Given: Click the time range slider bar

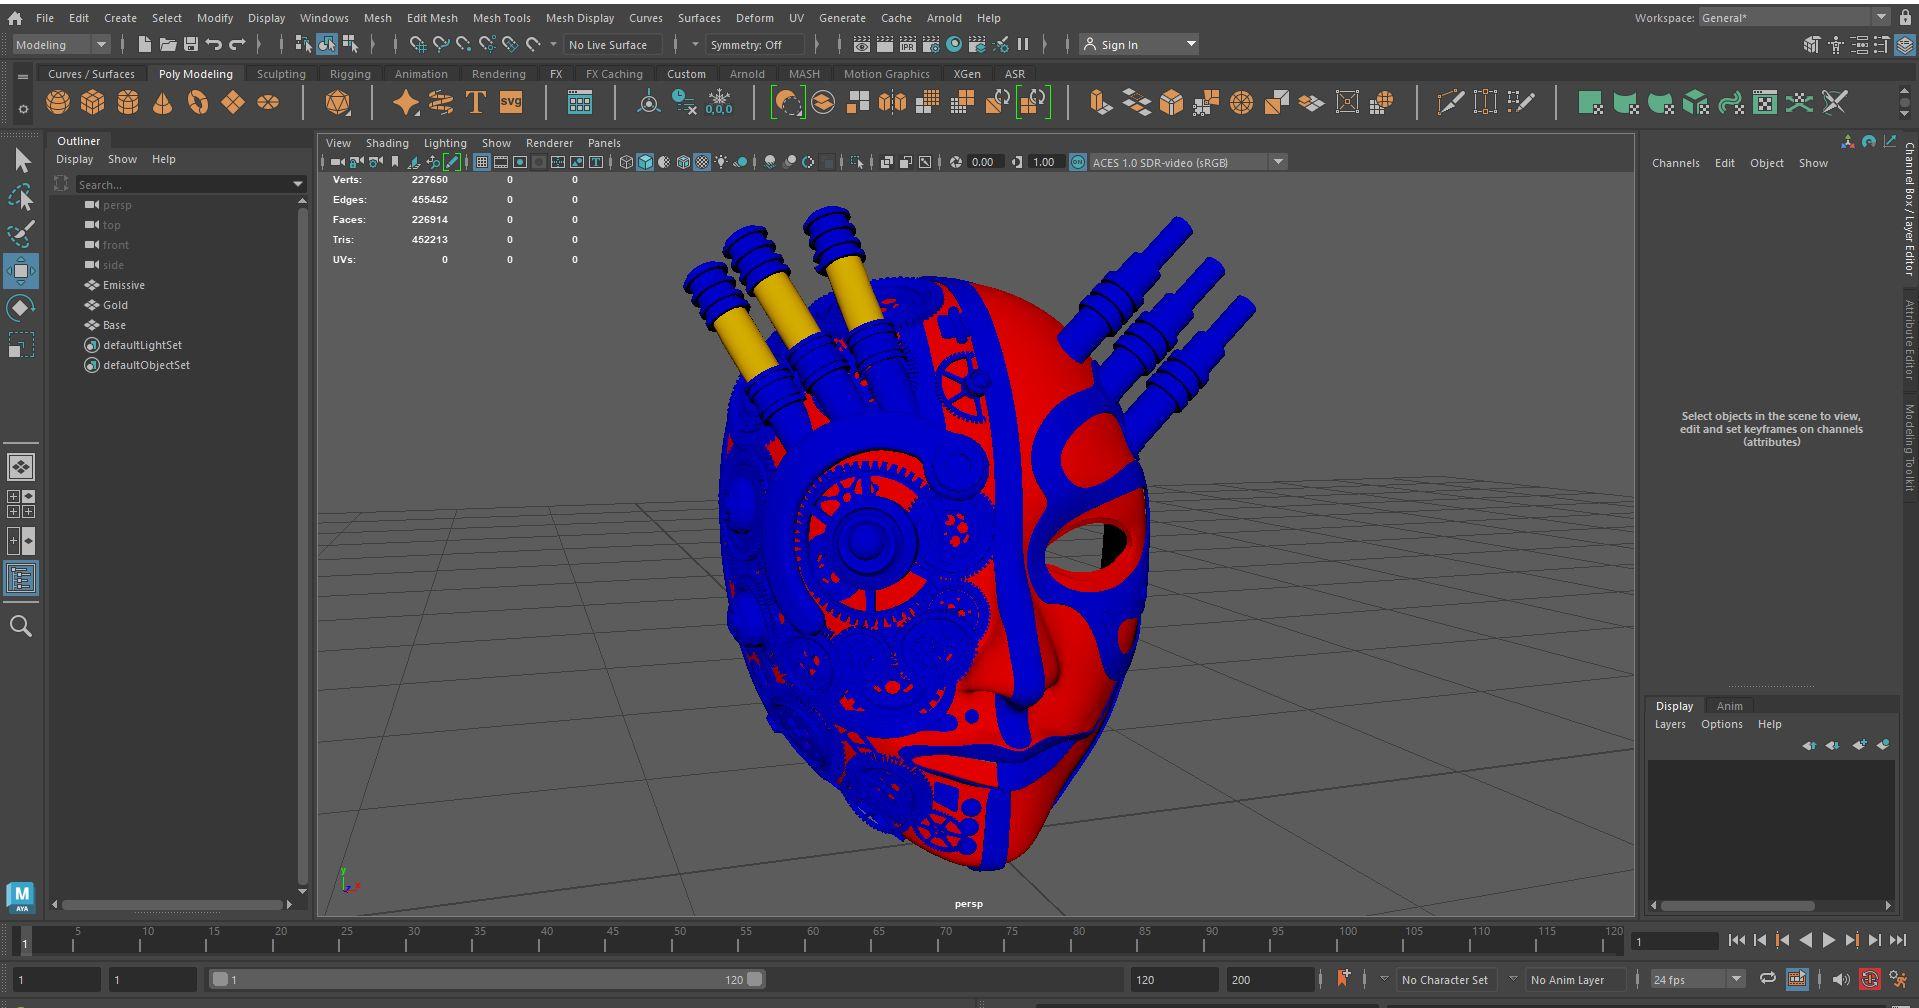Looking at the screenshot, I should click(x=485, y=979).
